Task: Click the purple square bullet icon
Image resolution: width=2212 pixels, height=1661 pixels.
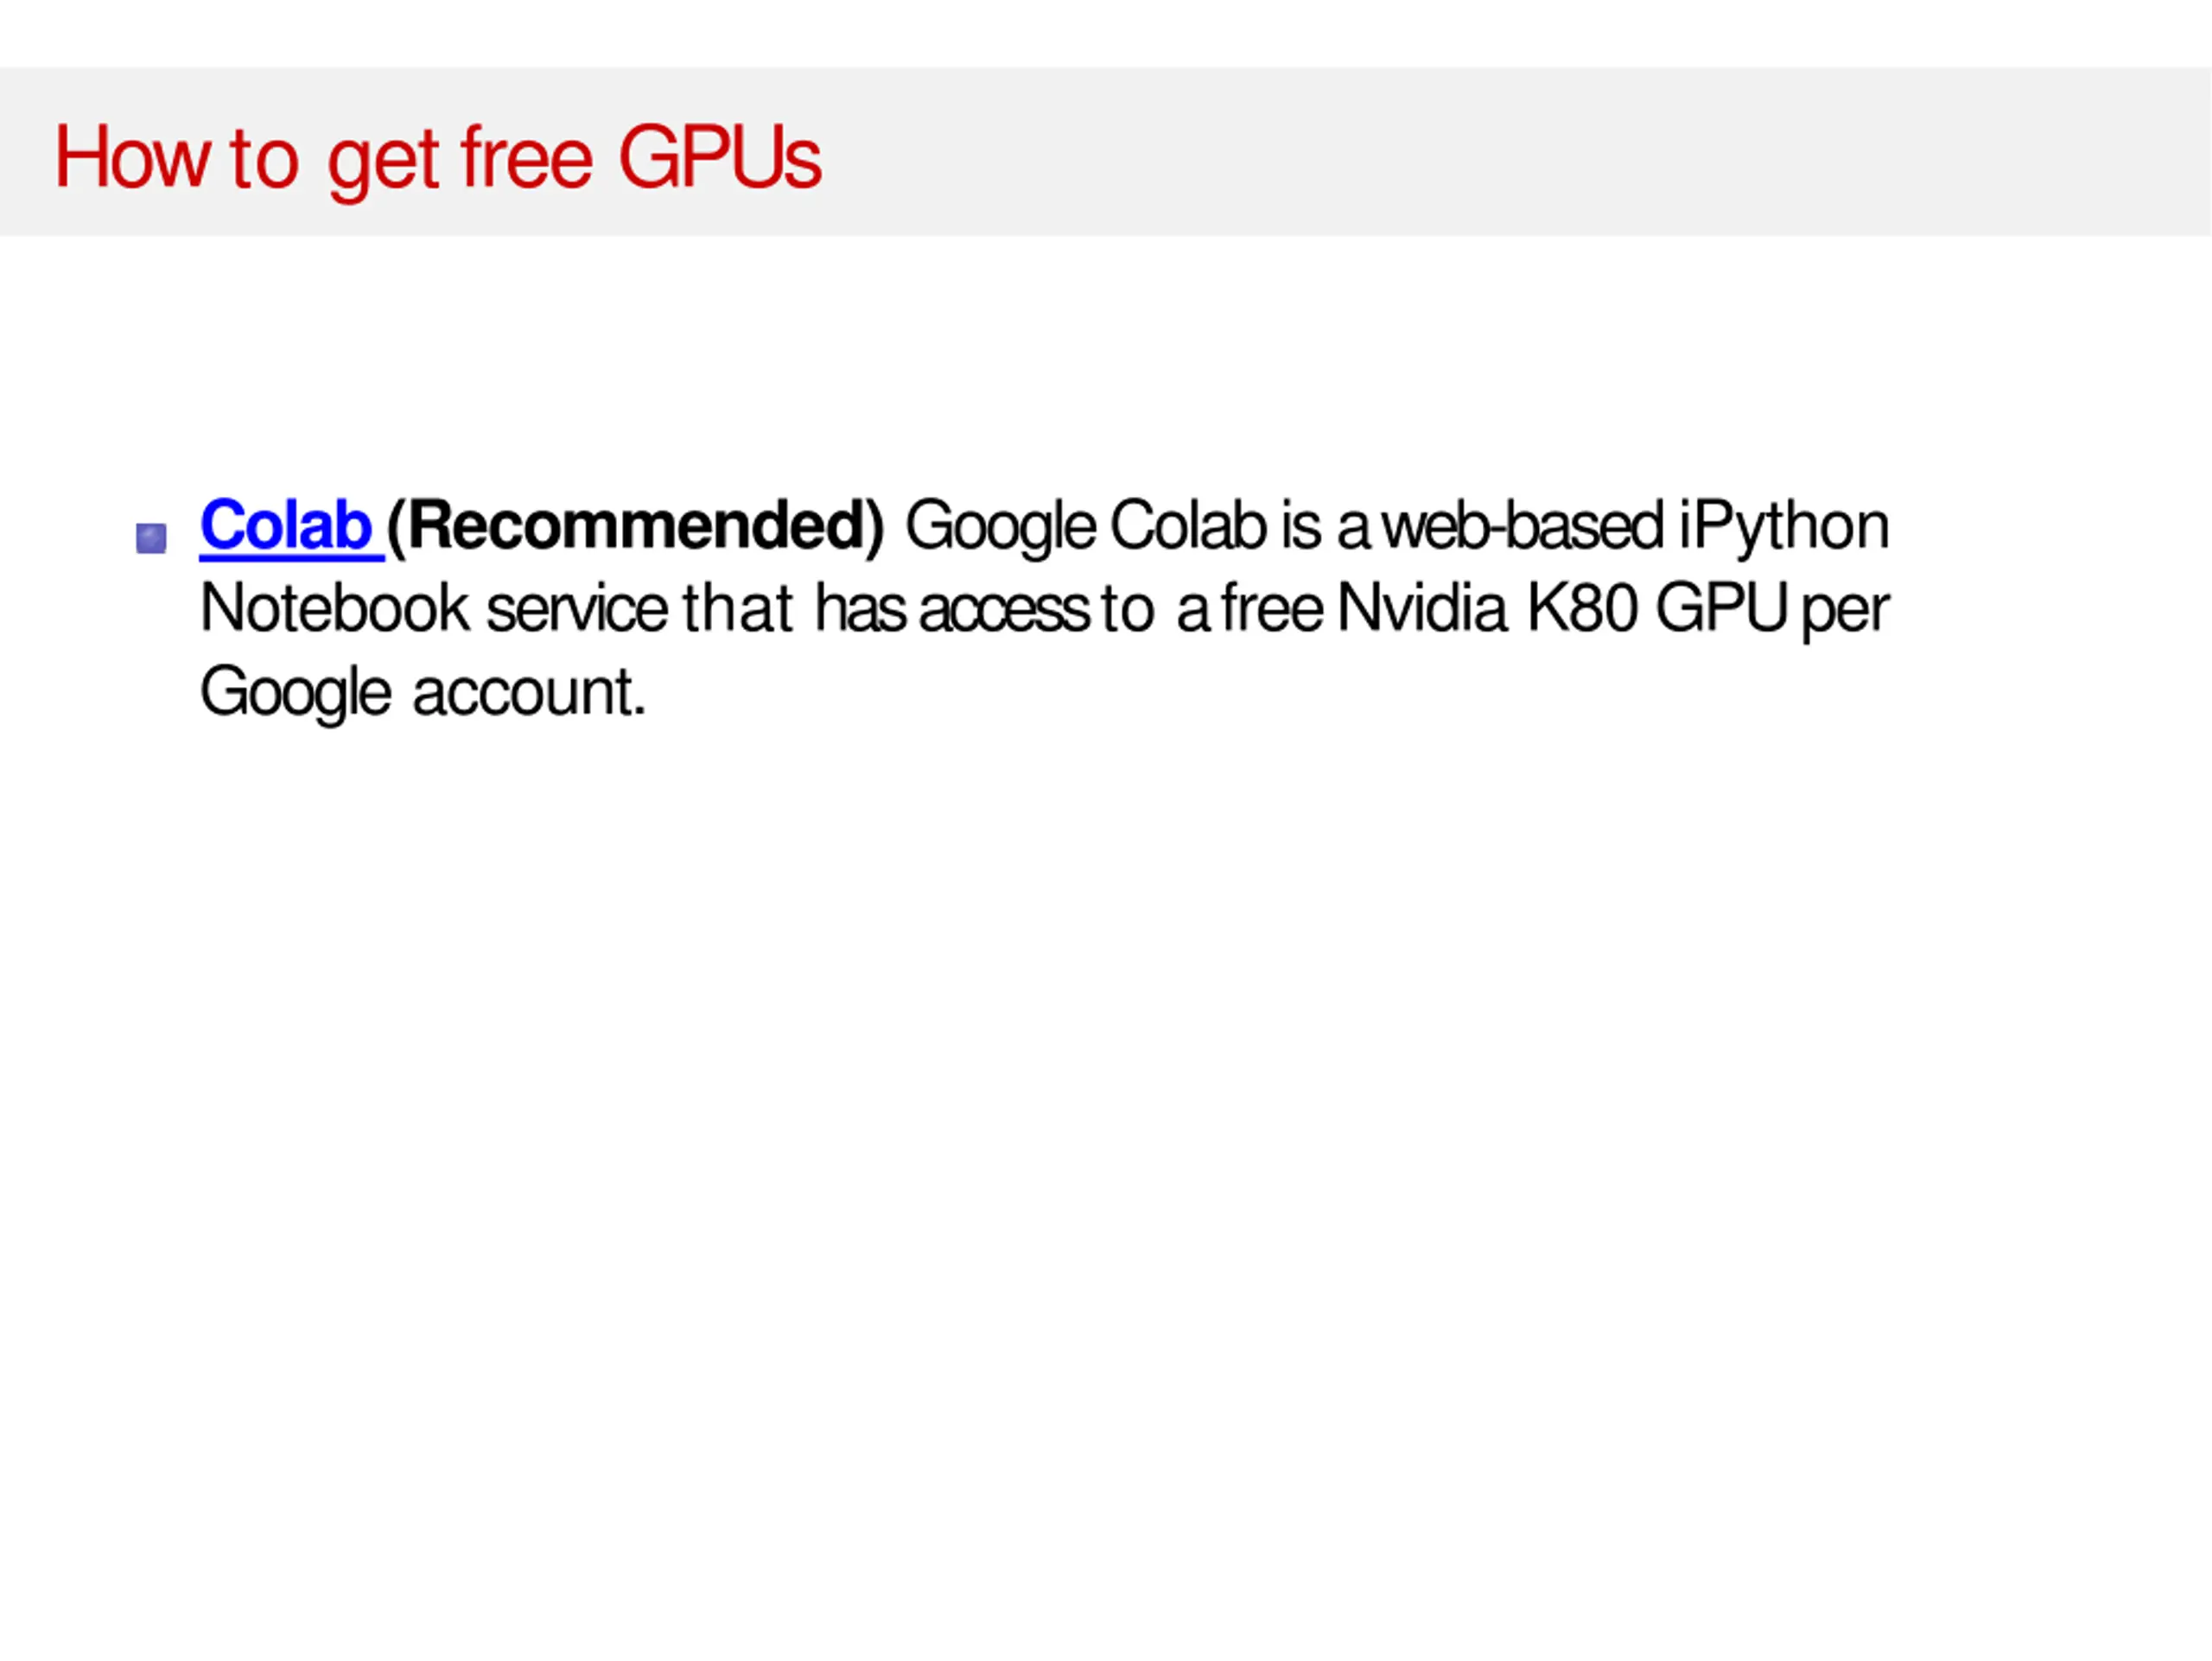Action: (151, 538)
